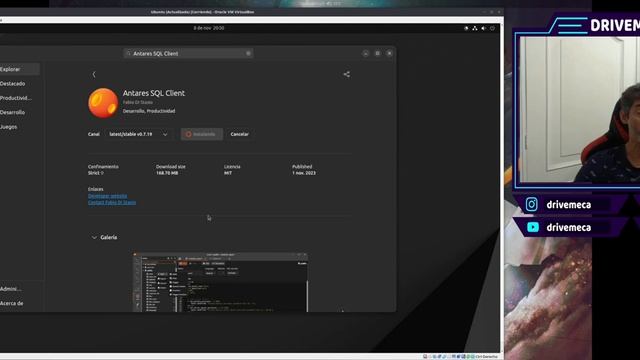Go back using the left chevron arrow
Screen dimensions: 640x360
94,74
